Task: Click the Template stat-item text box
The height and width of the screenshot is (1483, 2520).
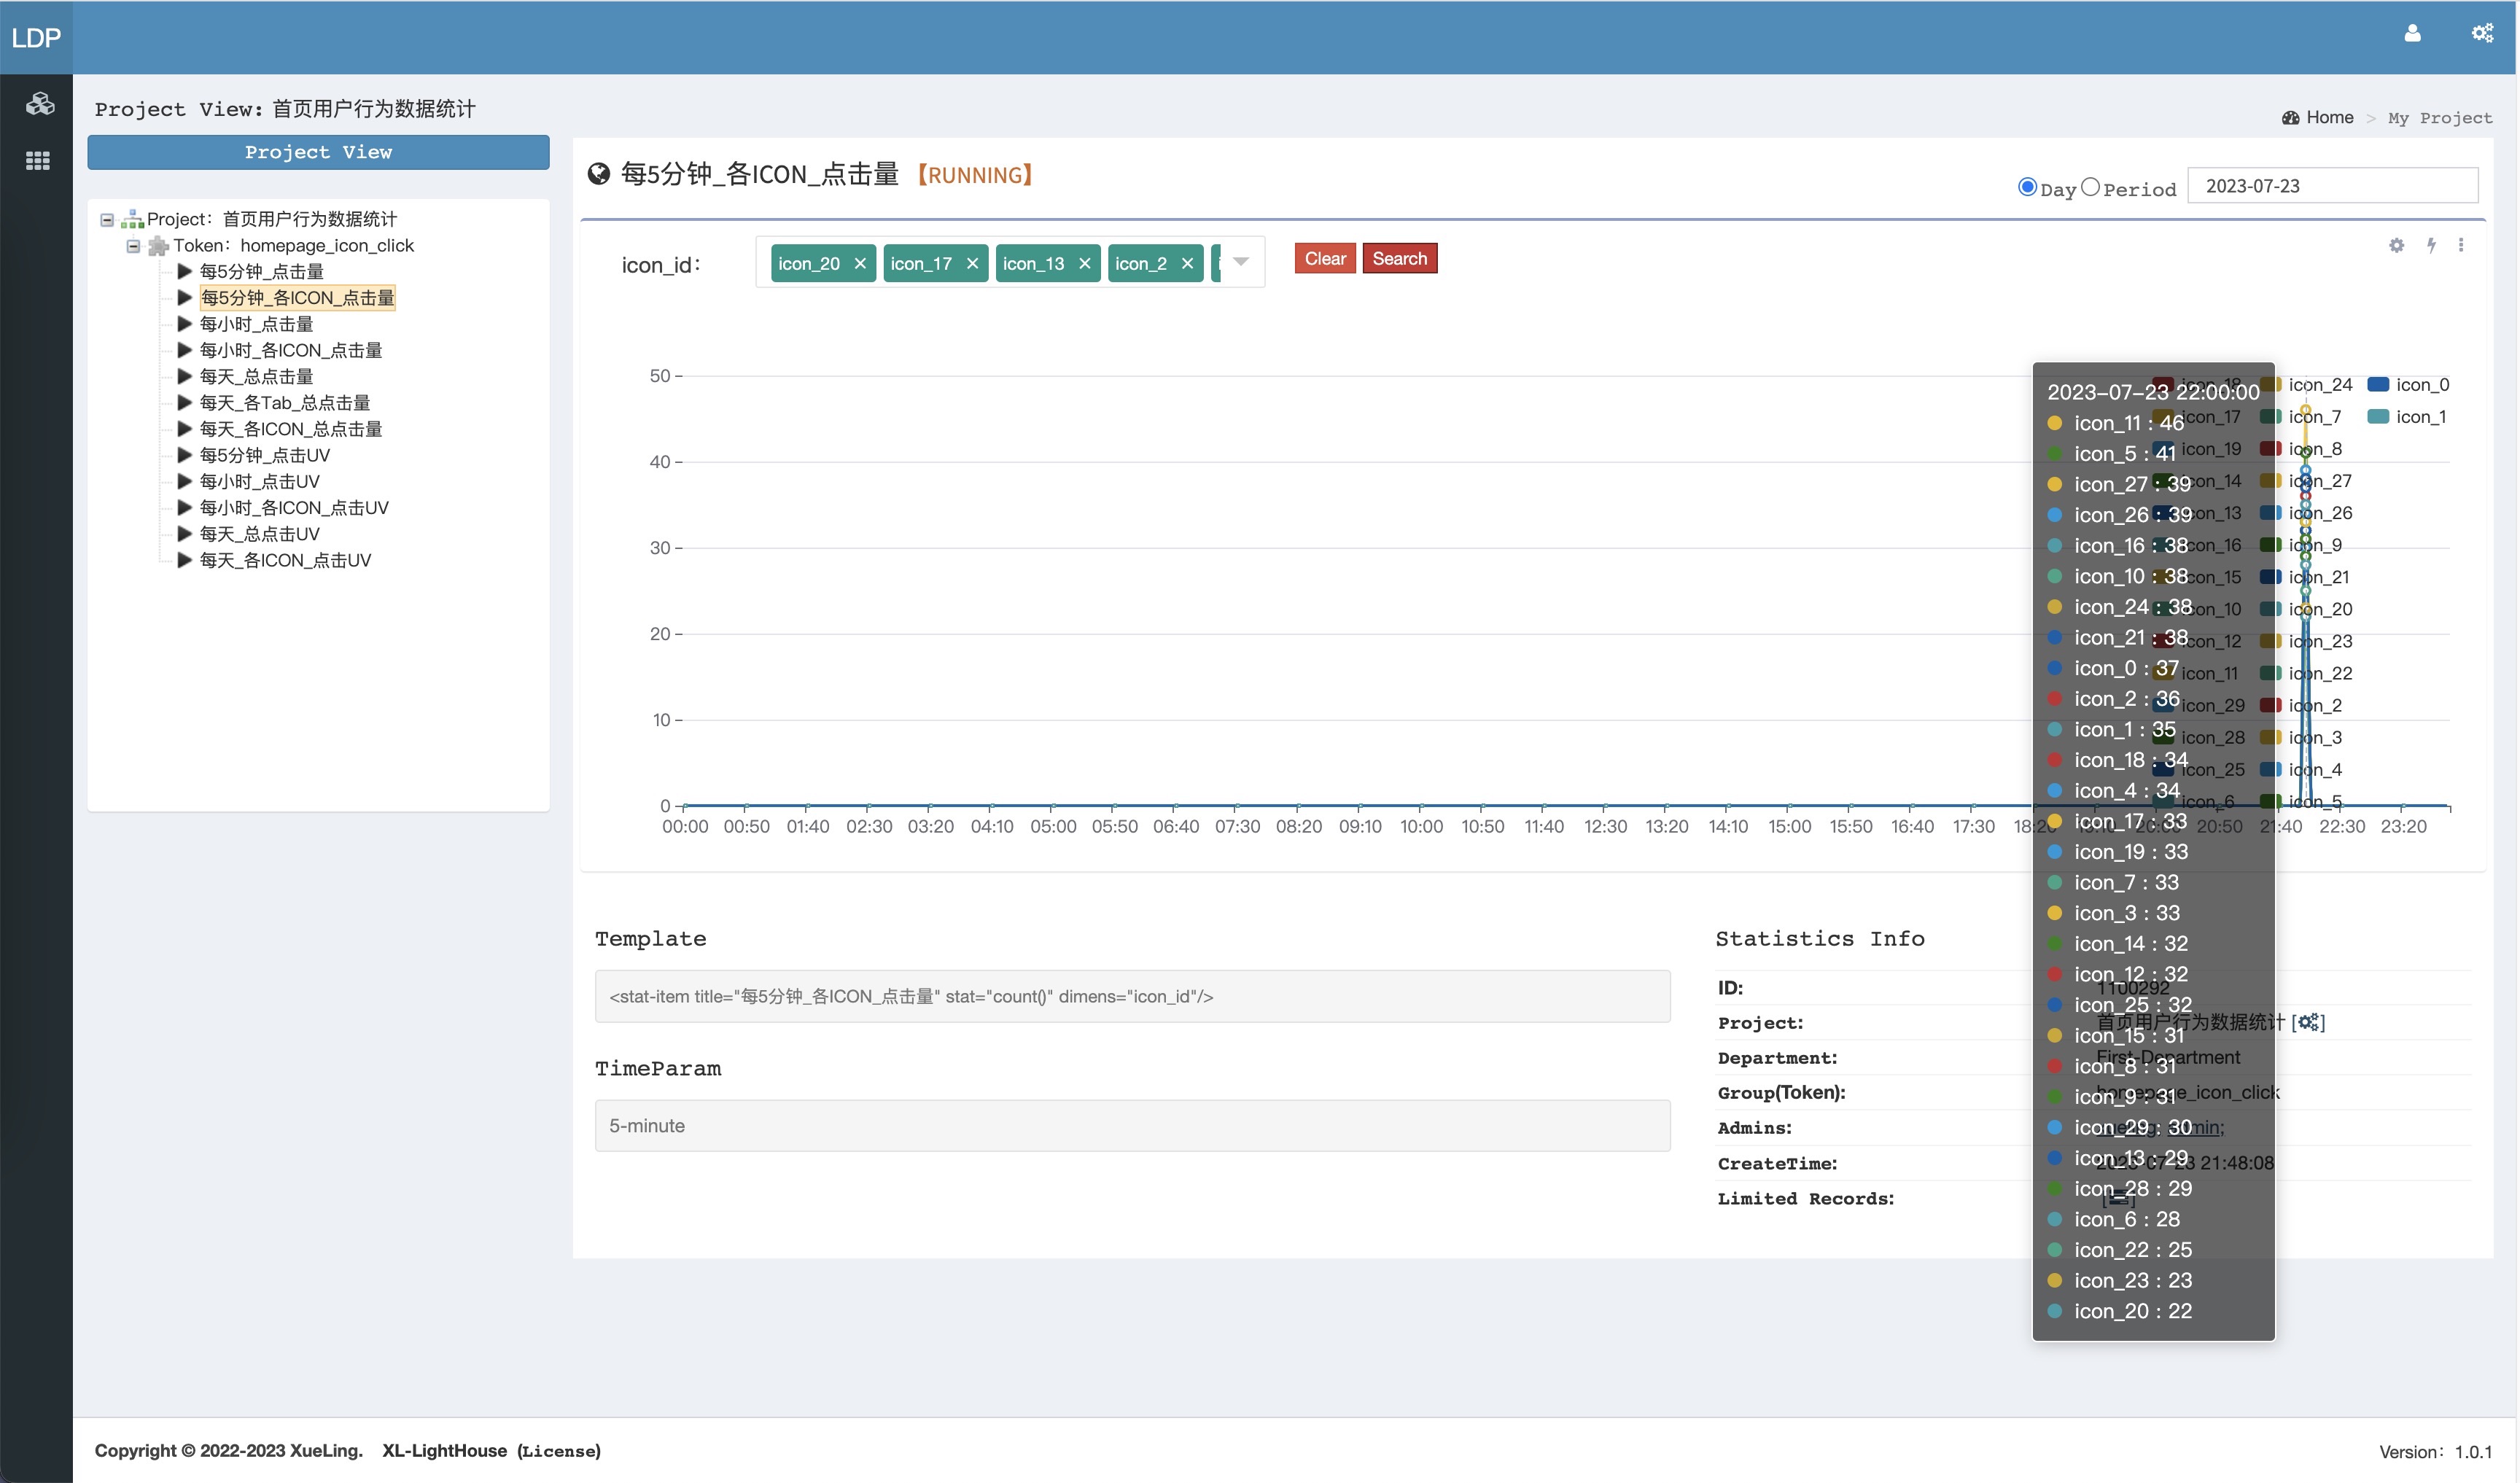Action: click(1132, 997)
